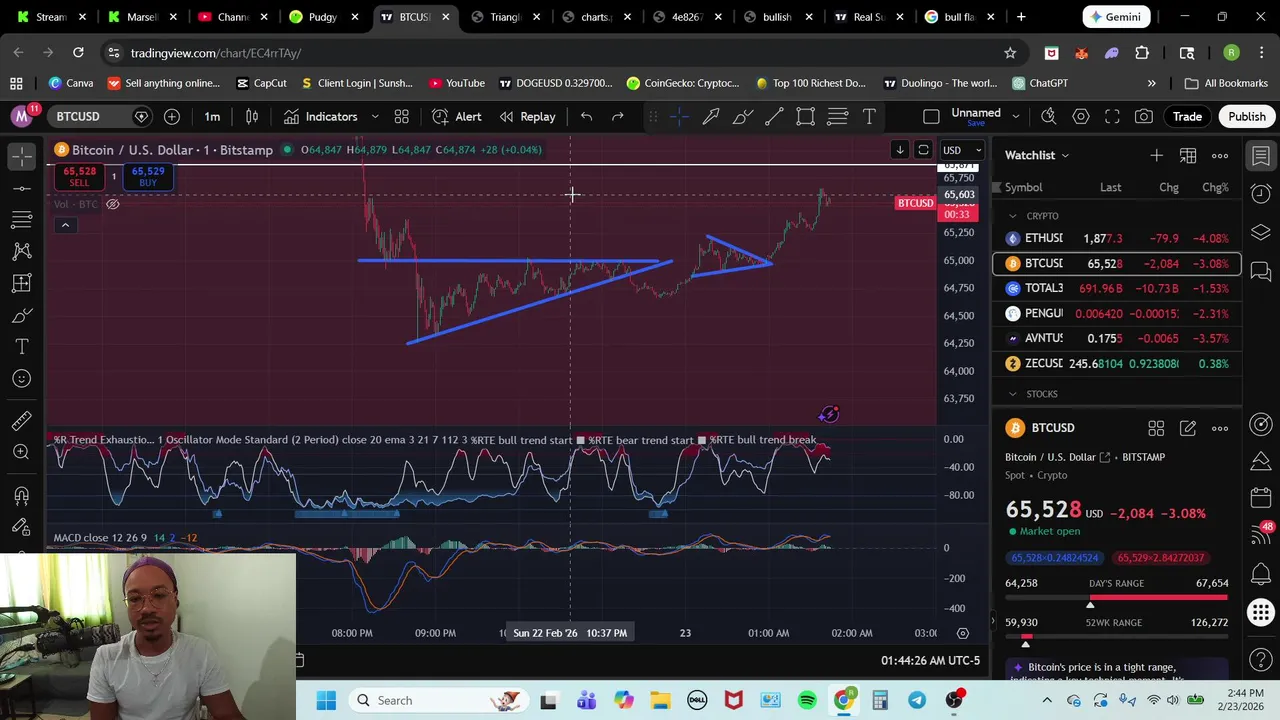Open the Indicators favorites dropdown arrow
The image size is (1280, 720).
pyautogui.click(x=375, y=117)
